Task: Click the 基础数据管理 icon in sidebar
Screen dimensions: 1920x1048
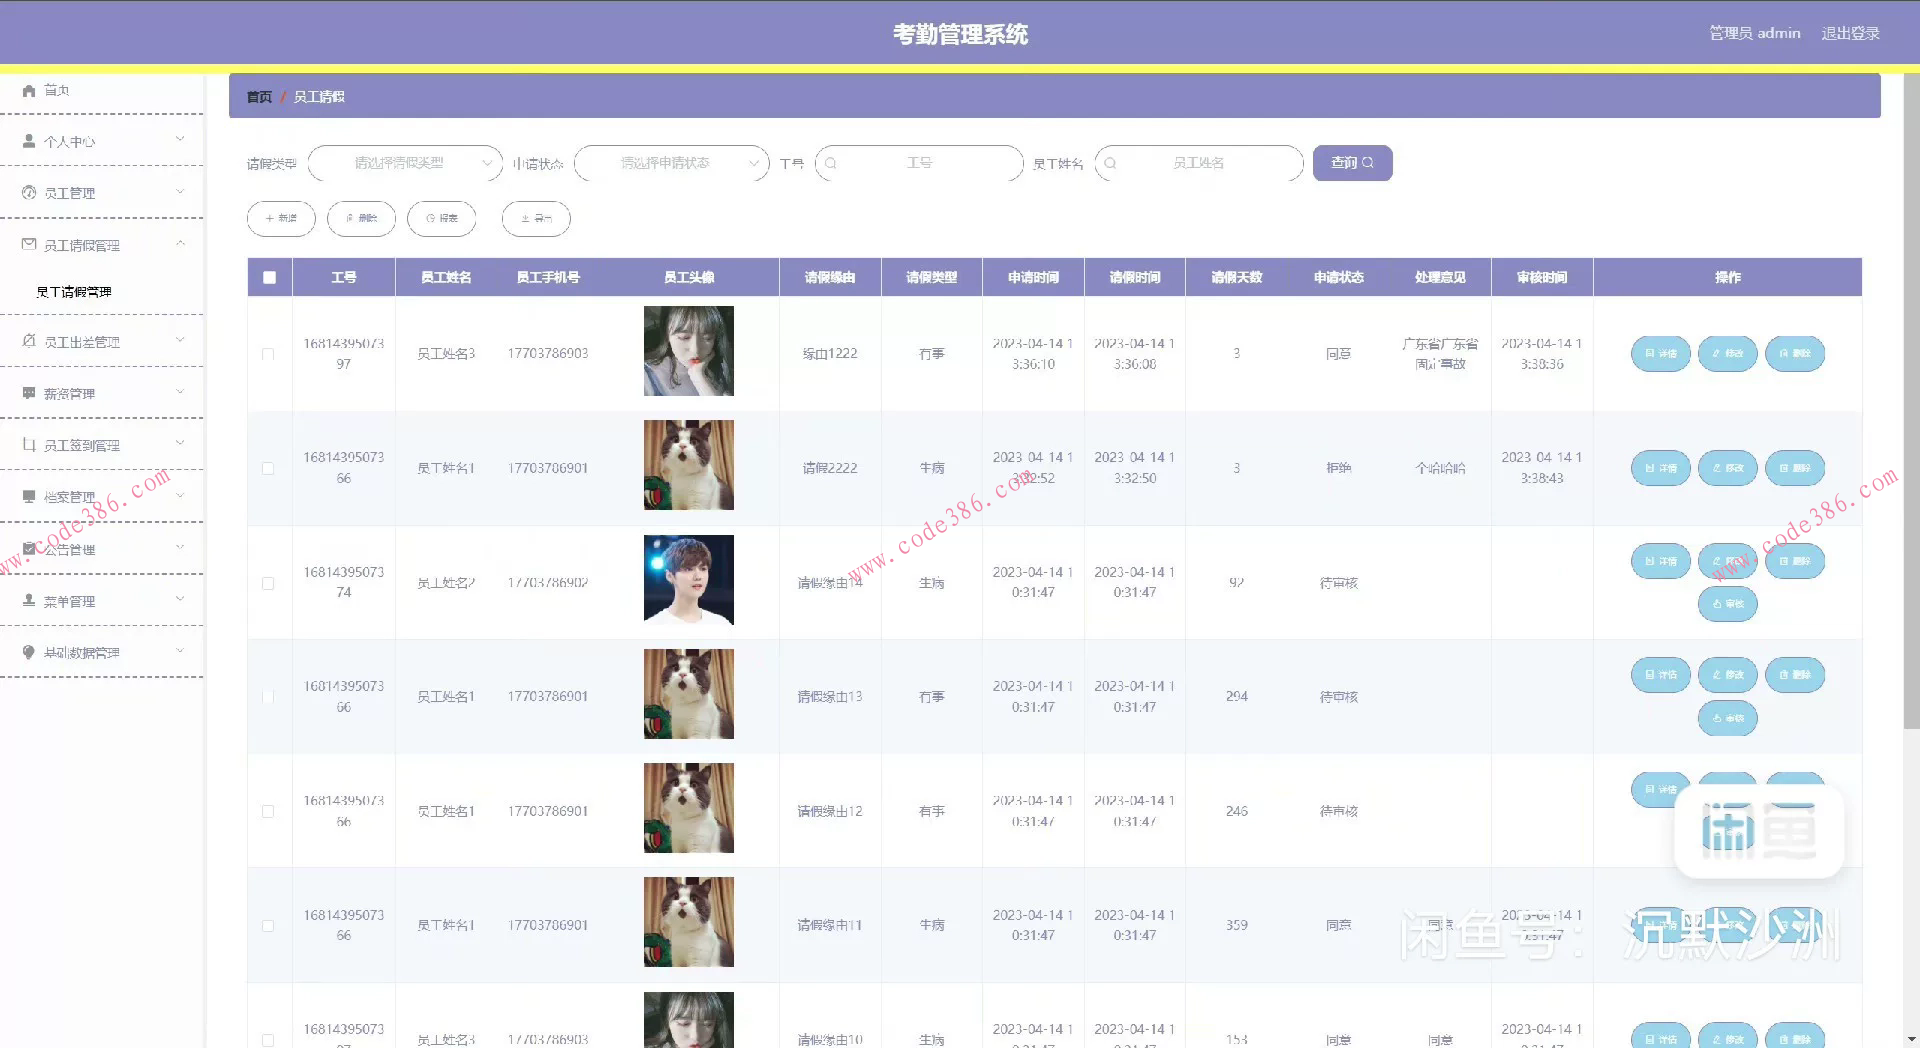Action: pos(29,652)
